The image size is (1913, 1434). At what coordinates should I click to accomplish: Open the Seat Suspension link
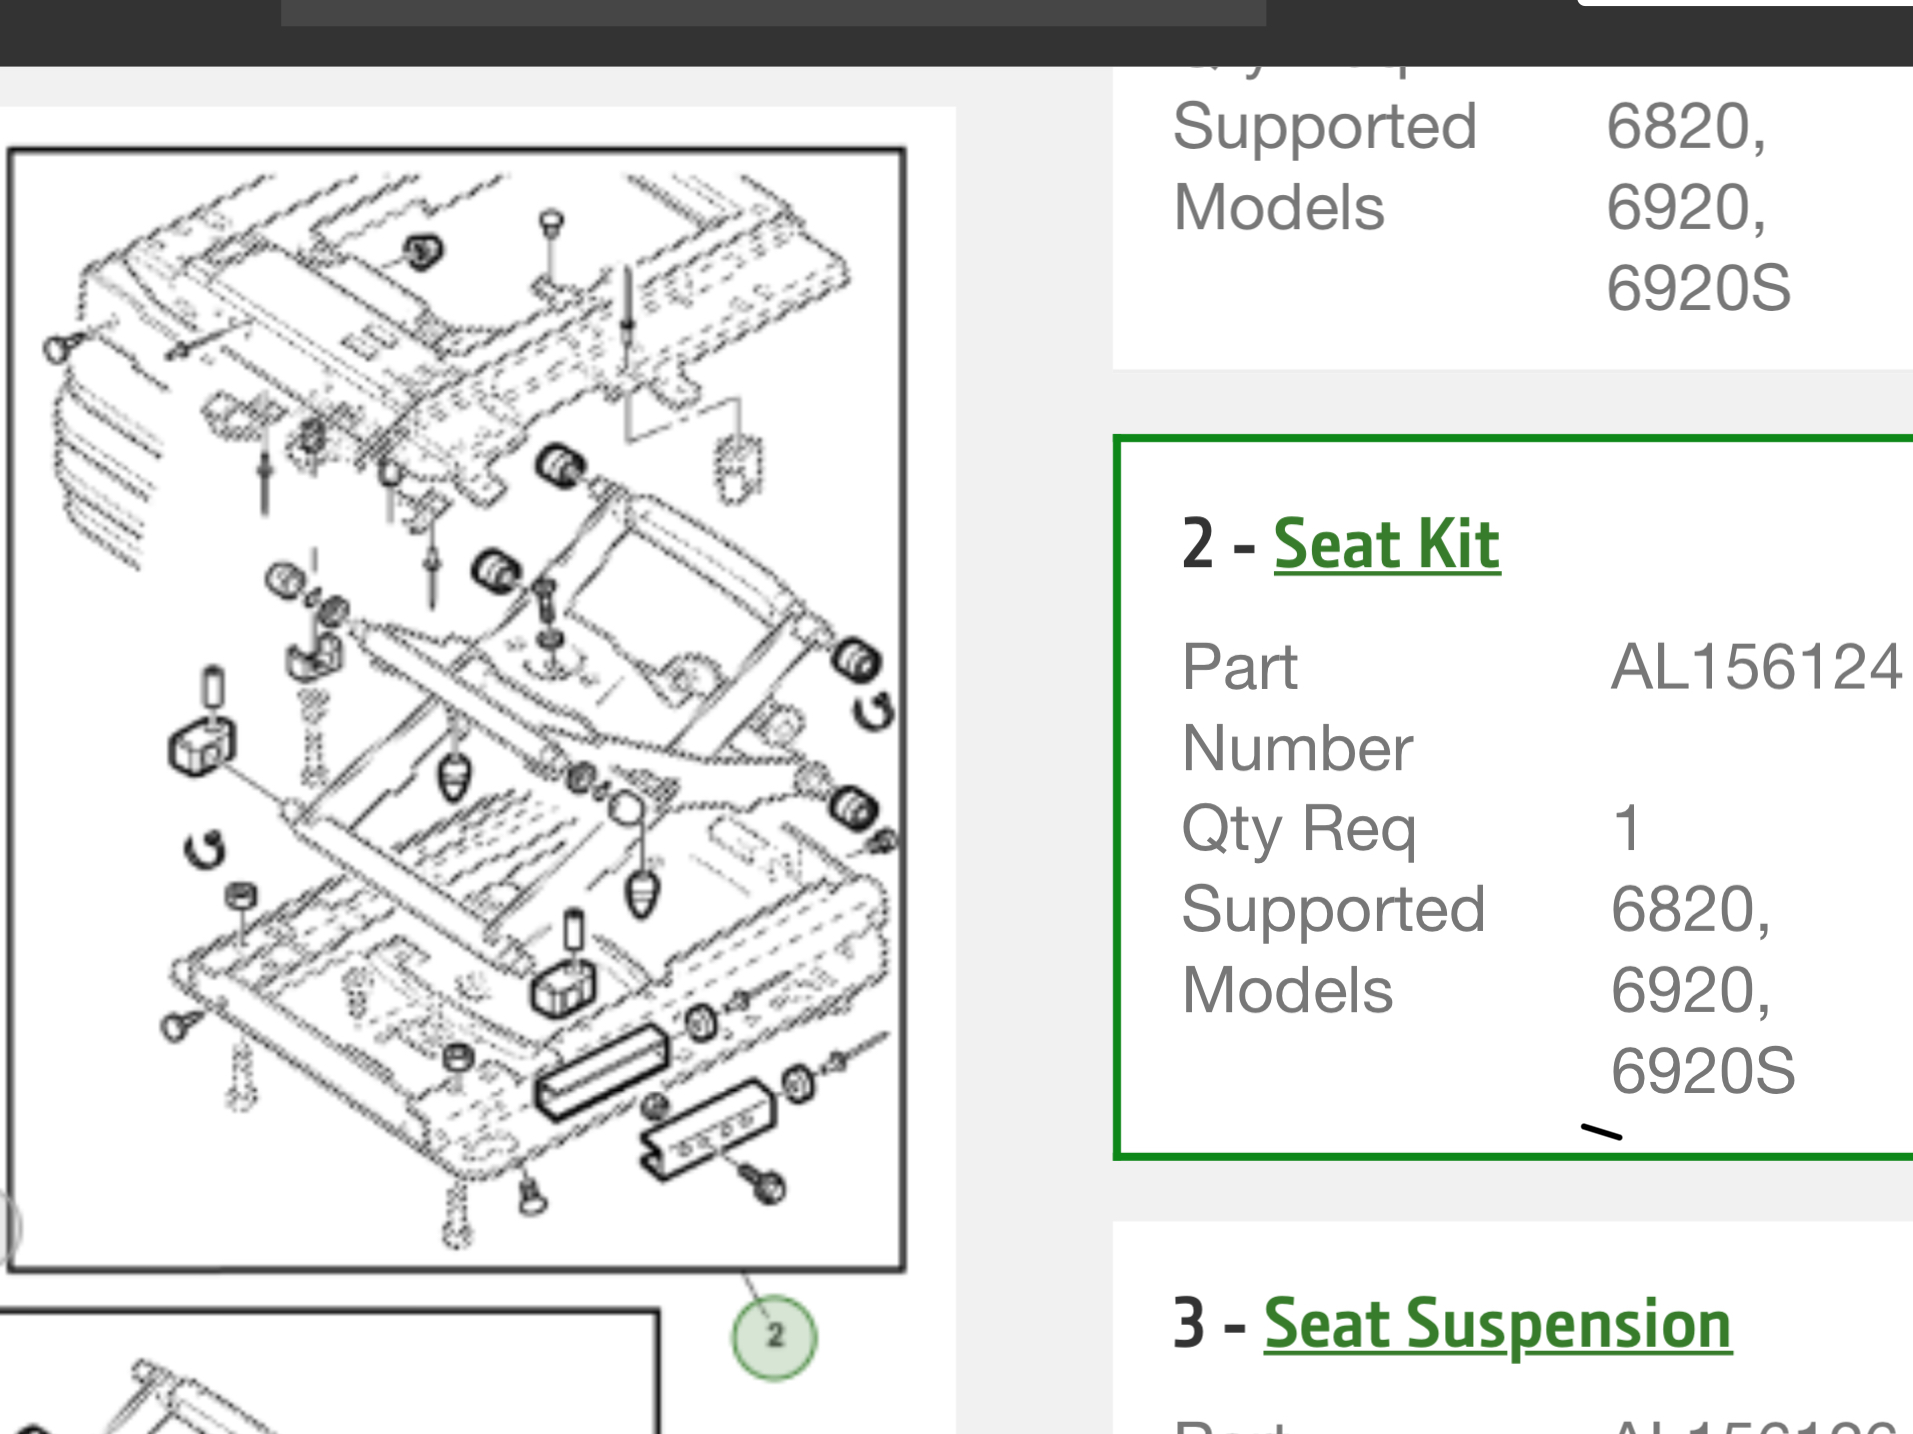[x=1497, y=1323]
